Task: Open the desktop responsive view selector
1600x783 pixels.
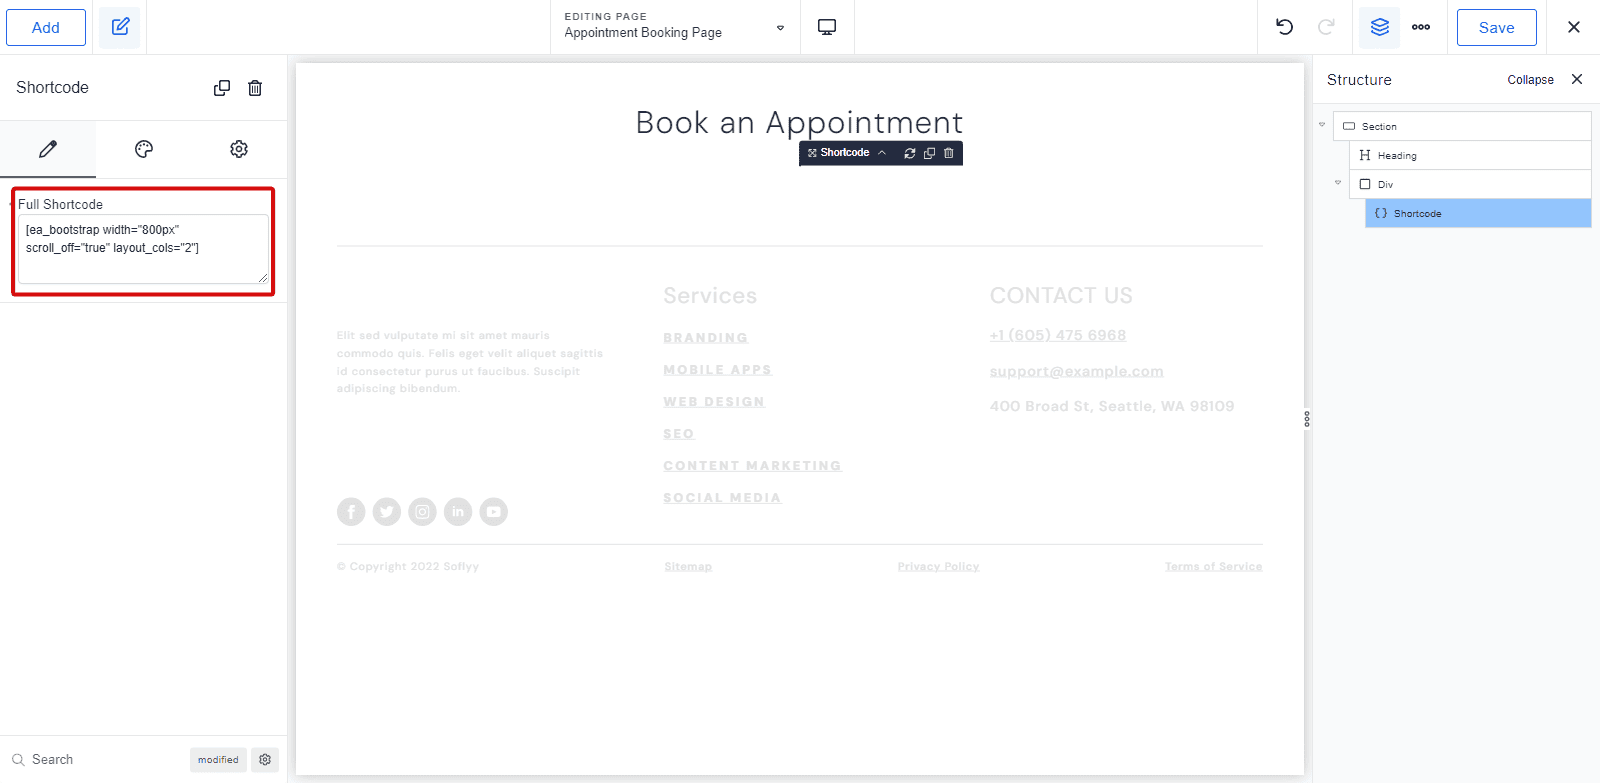Action: click(827, 27)
